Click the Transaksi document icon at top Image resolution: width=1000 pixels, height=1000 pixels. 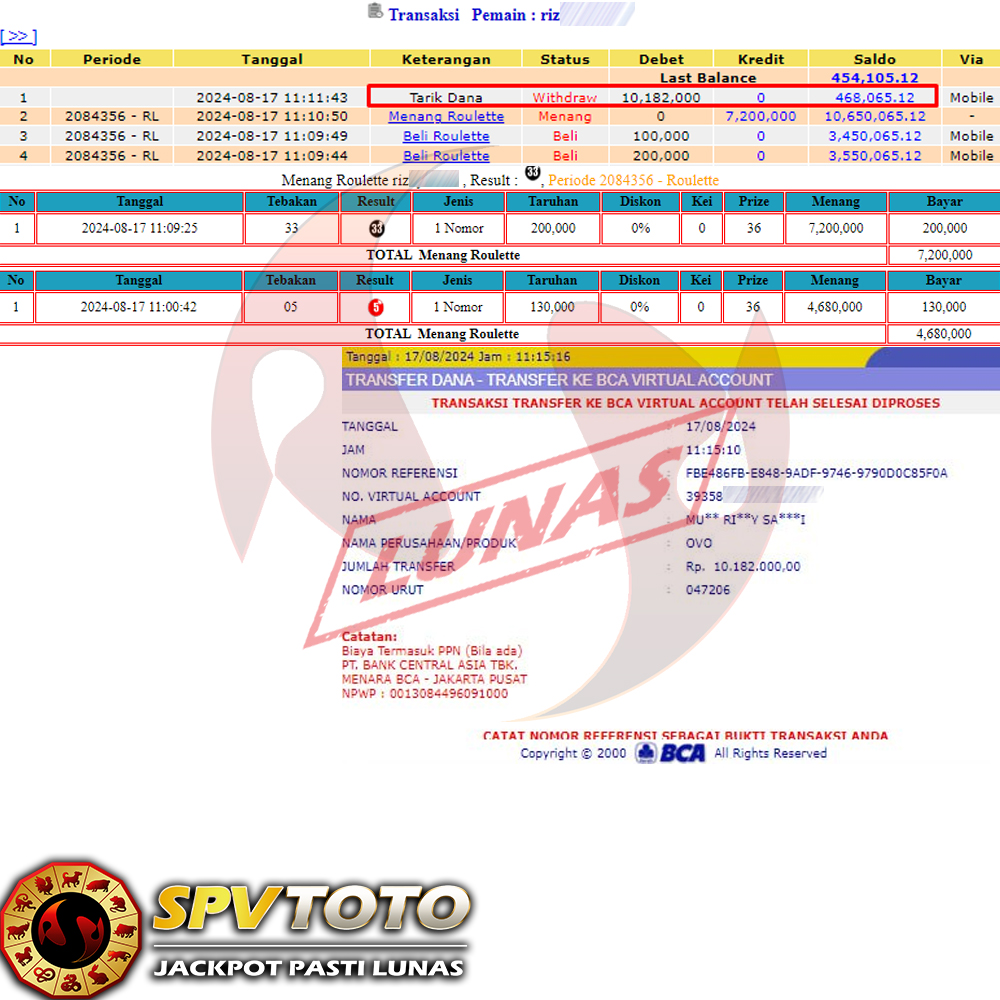[x=375, y=12]
